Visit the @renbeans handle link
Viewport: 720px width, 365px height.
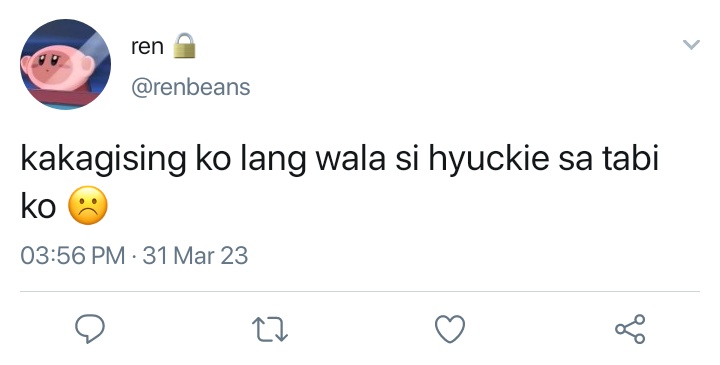tap(191, 87)
